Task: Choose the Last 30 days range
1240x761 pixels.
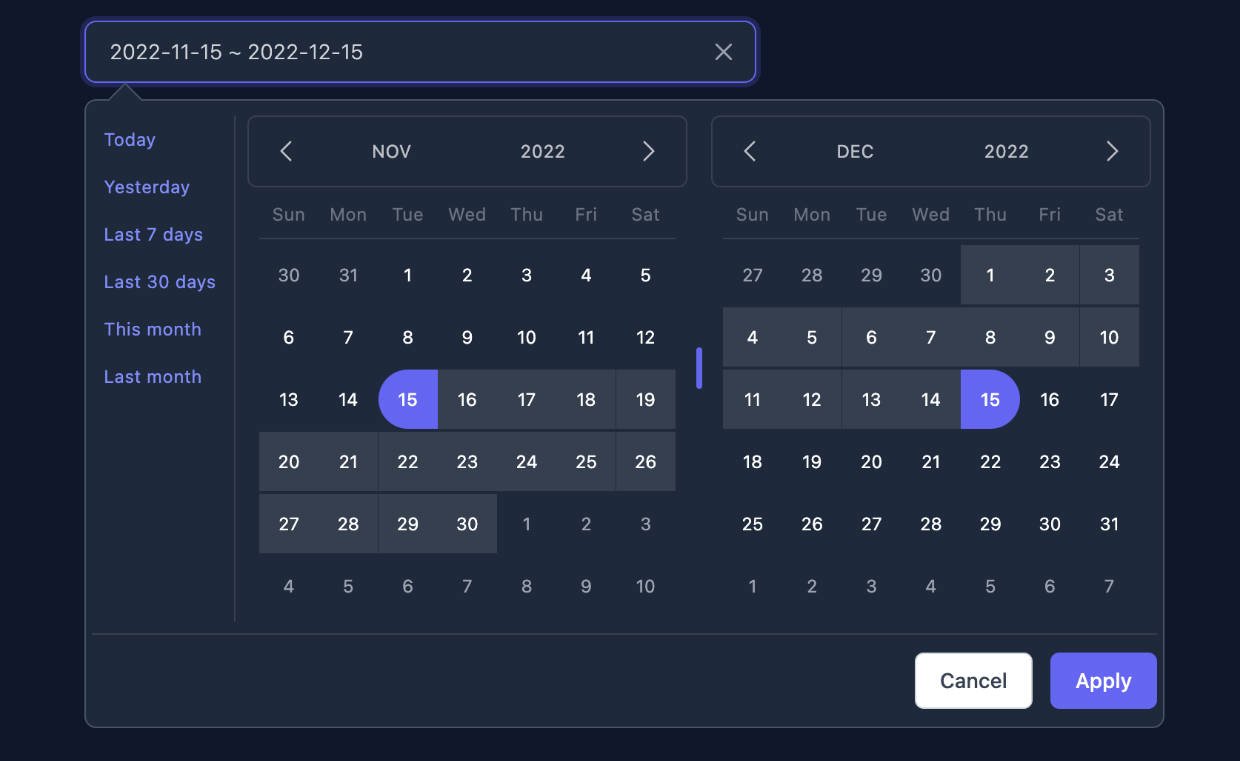Action: click(x=159, y=281)
